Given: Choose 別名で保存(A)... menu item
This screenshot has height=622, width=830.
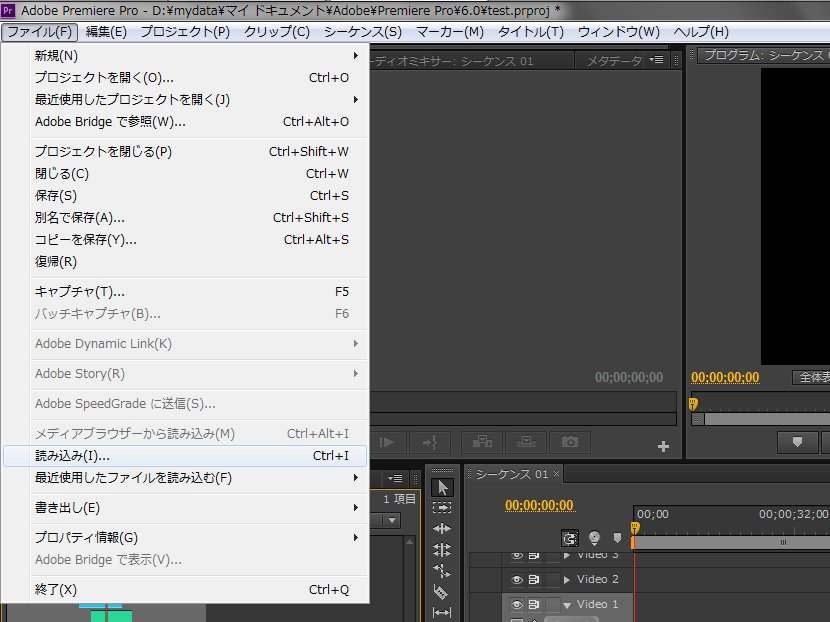Looking at the screenshot, I should pyautogui.click(x=186, y=218).
